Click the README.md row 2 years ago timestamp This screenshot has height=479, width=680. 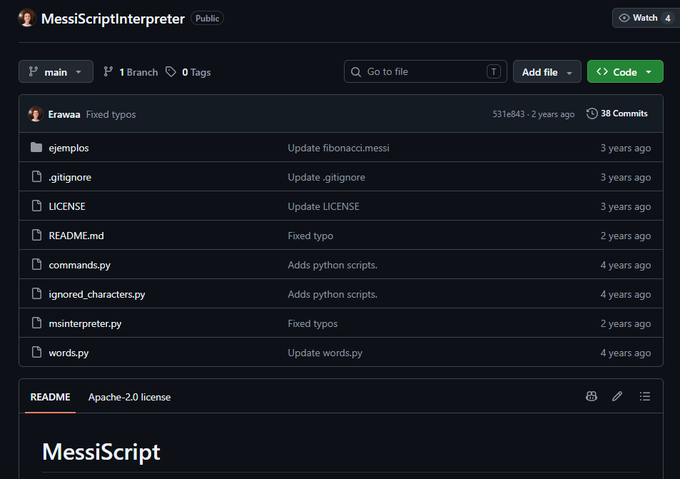tap(625, 236)
